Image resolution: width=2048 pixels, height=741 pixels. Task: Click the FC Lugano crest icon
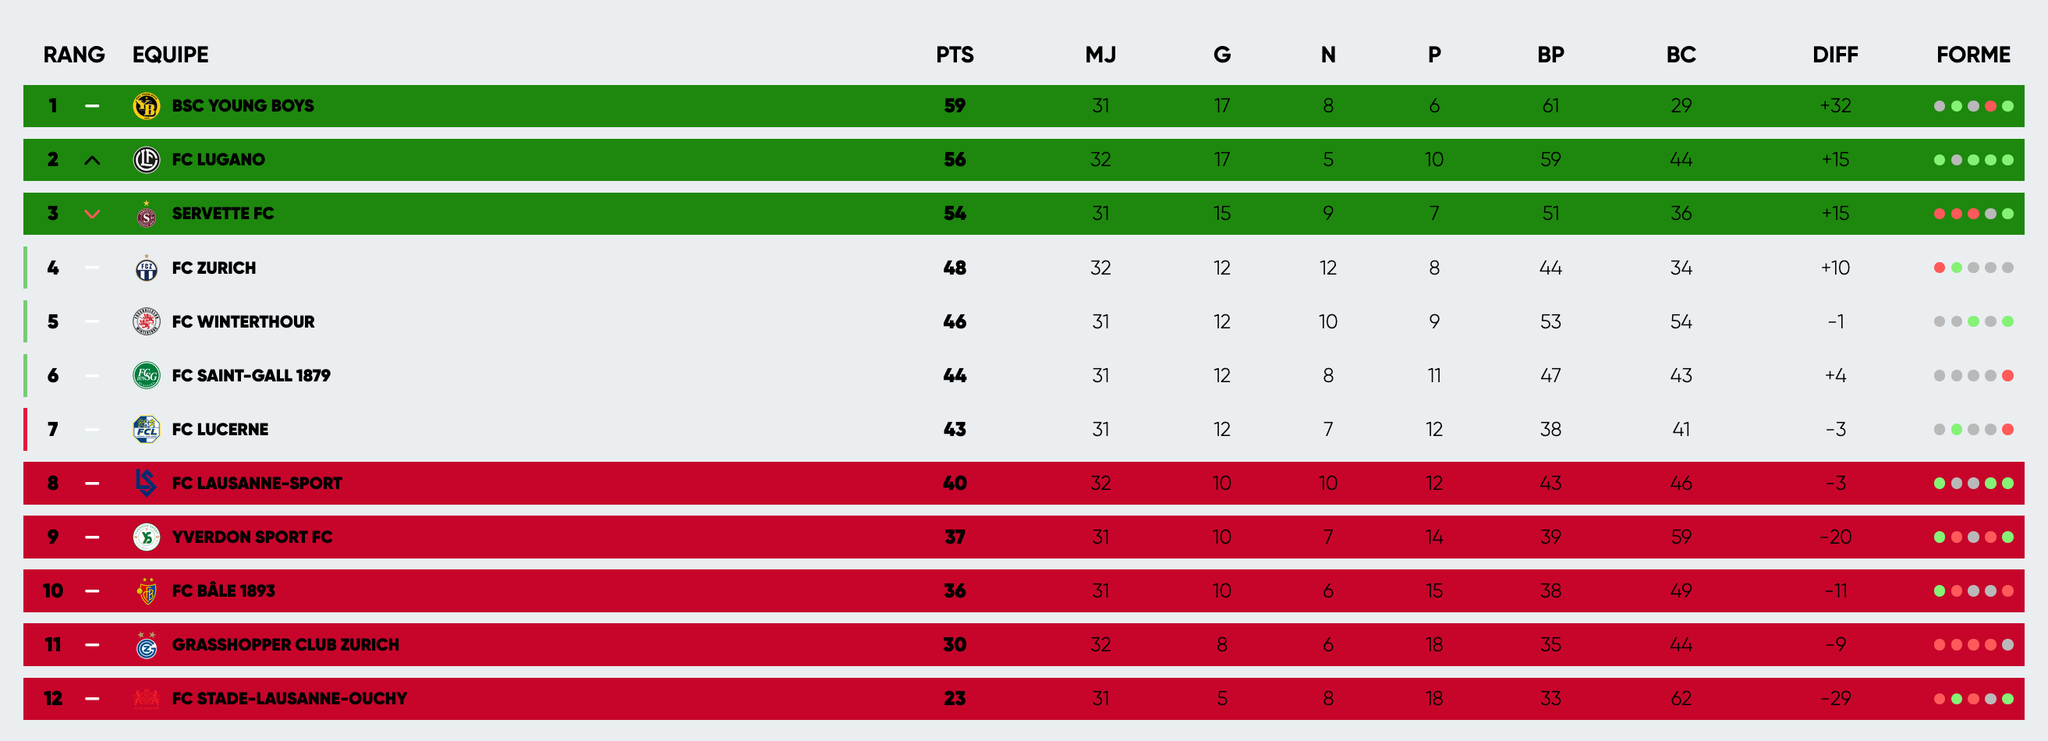click(146, 160)
